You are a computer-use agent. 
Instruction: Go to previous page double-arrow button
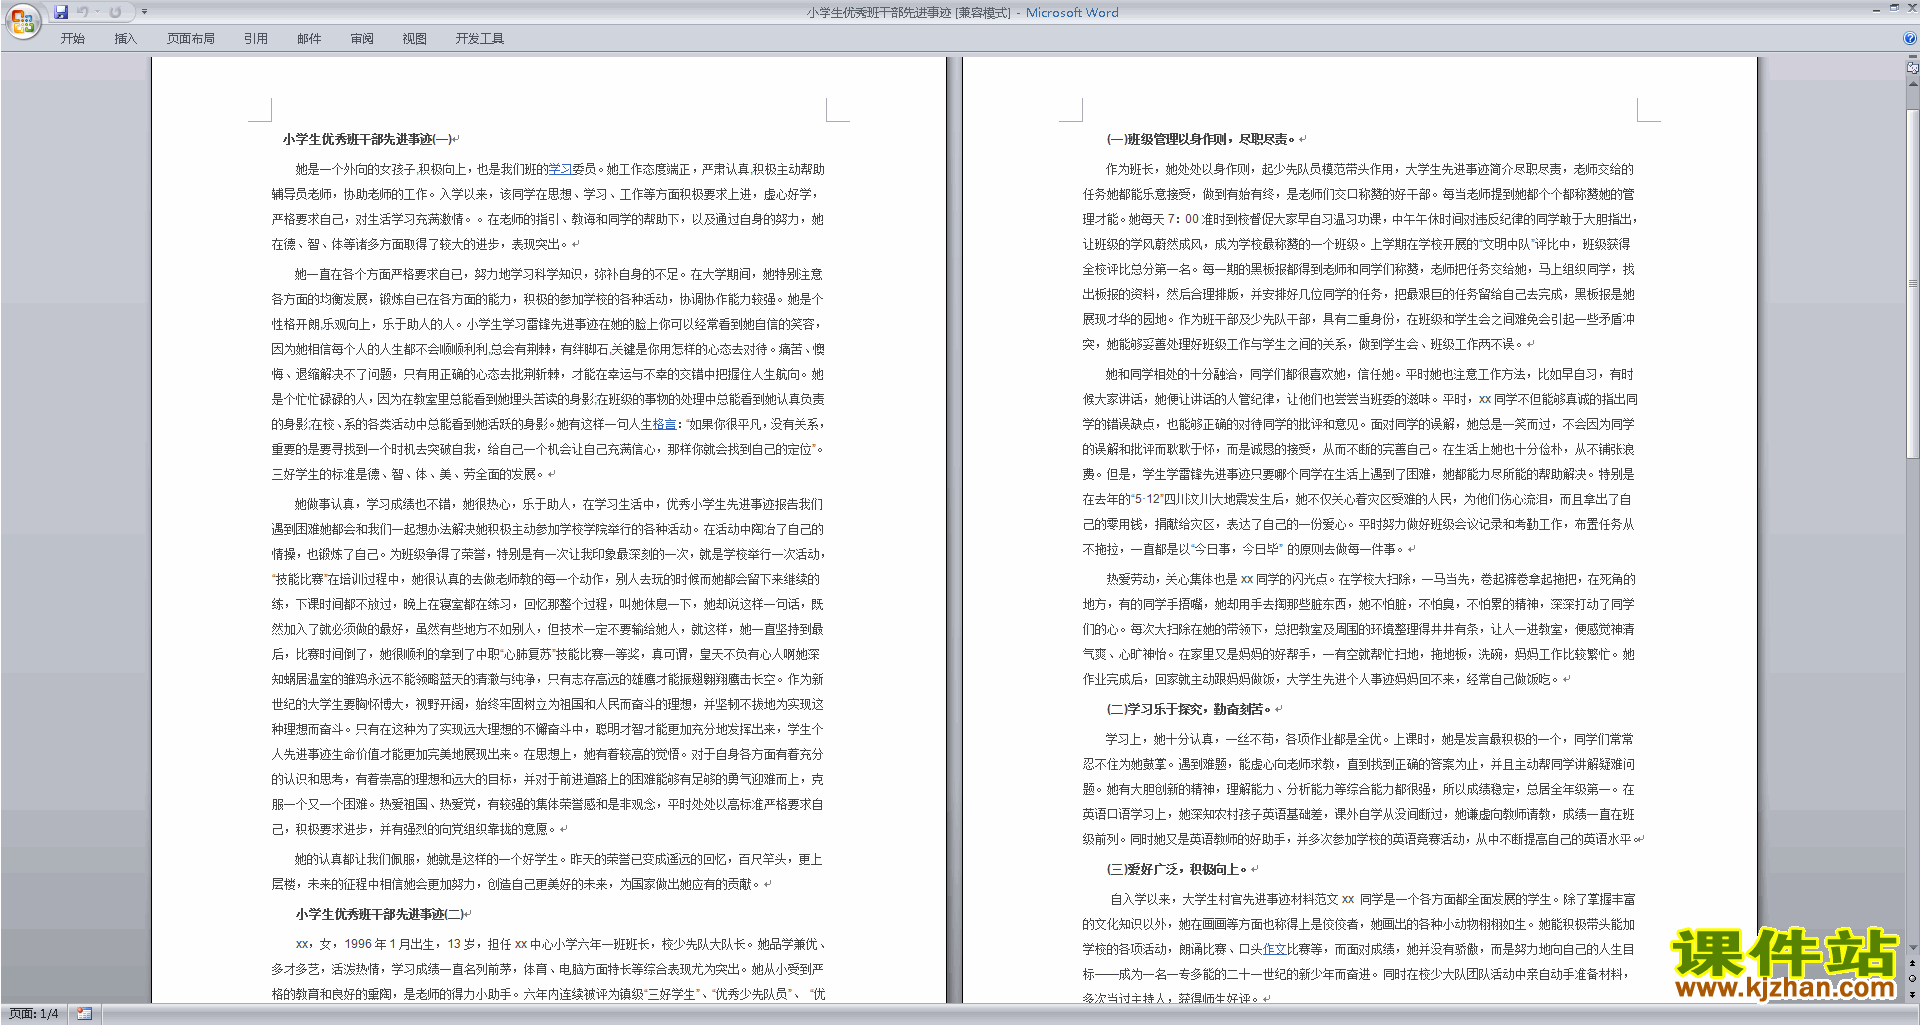(x=1913, y=963)
